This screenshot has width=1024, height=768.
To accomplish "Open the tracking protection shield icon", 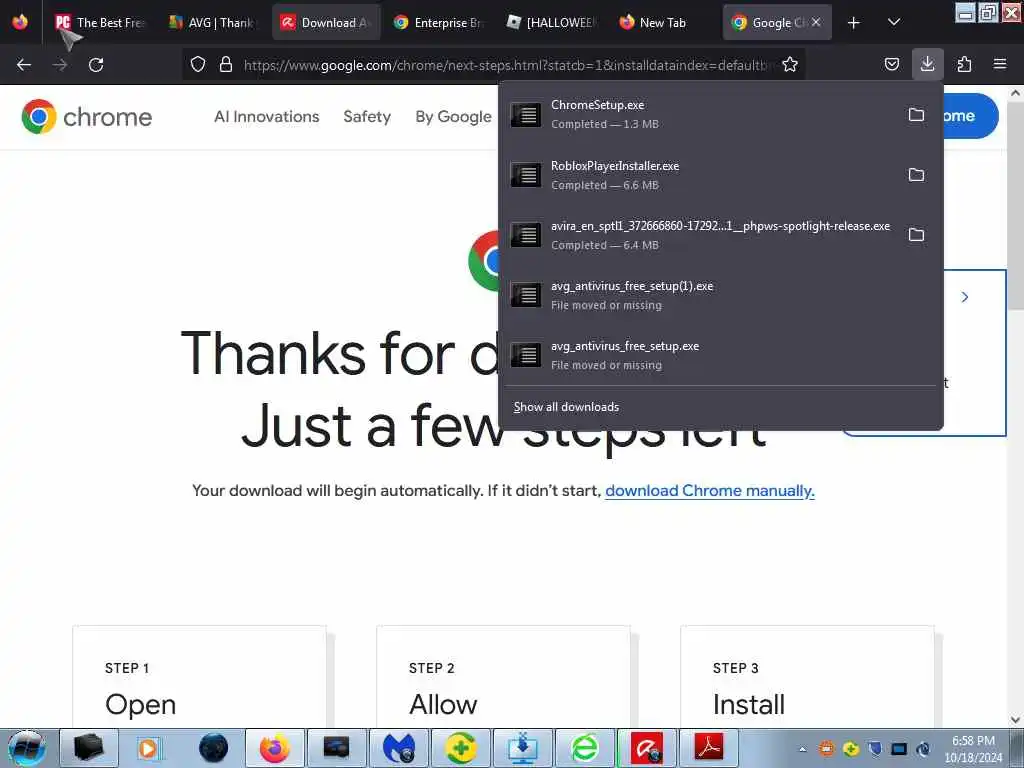I will click(x=198, y=65).
